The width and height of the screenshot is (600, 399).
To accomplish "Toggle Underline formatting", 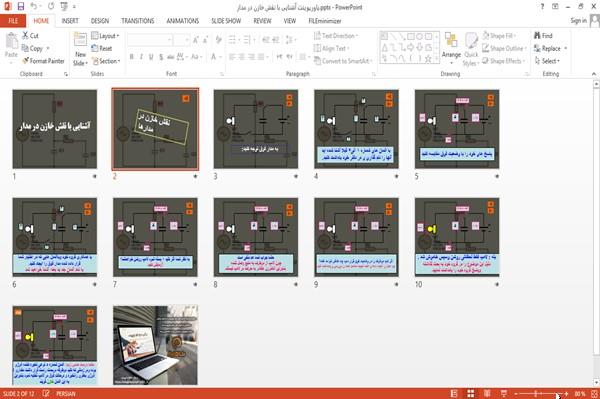I will (151, 57).
